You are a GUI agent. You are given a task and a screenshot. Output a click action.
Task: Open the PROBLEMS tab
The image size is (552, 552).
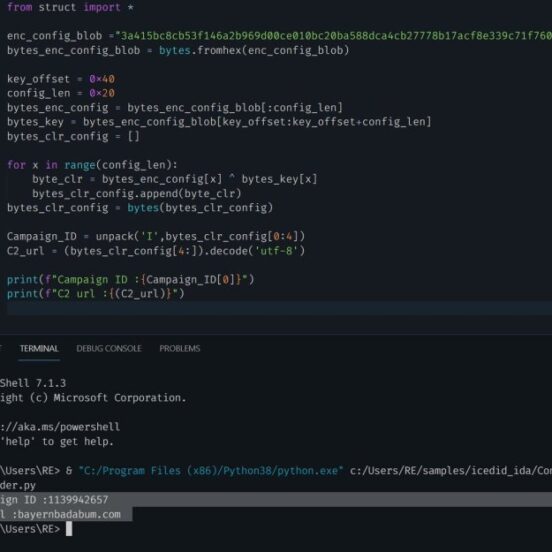[x=180, y=349]
